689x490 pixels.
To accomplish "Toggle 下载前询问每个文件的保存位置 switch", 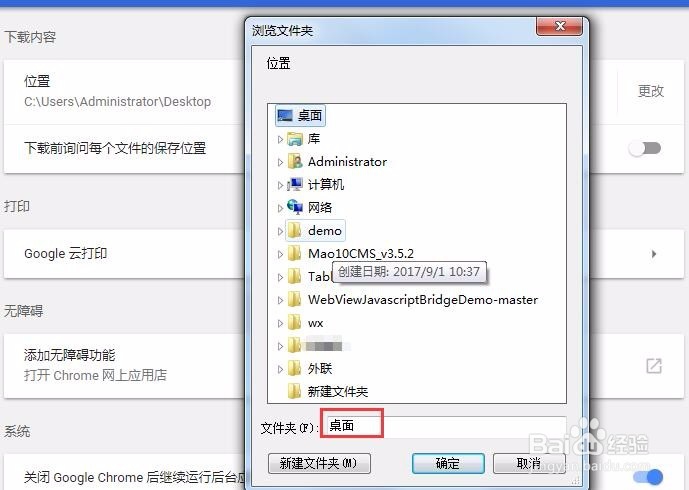I will pyautogui.click(x=645, y=149).
